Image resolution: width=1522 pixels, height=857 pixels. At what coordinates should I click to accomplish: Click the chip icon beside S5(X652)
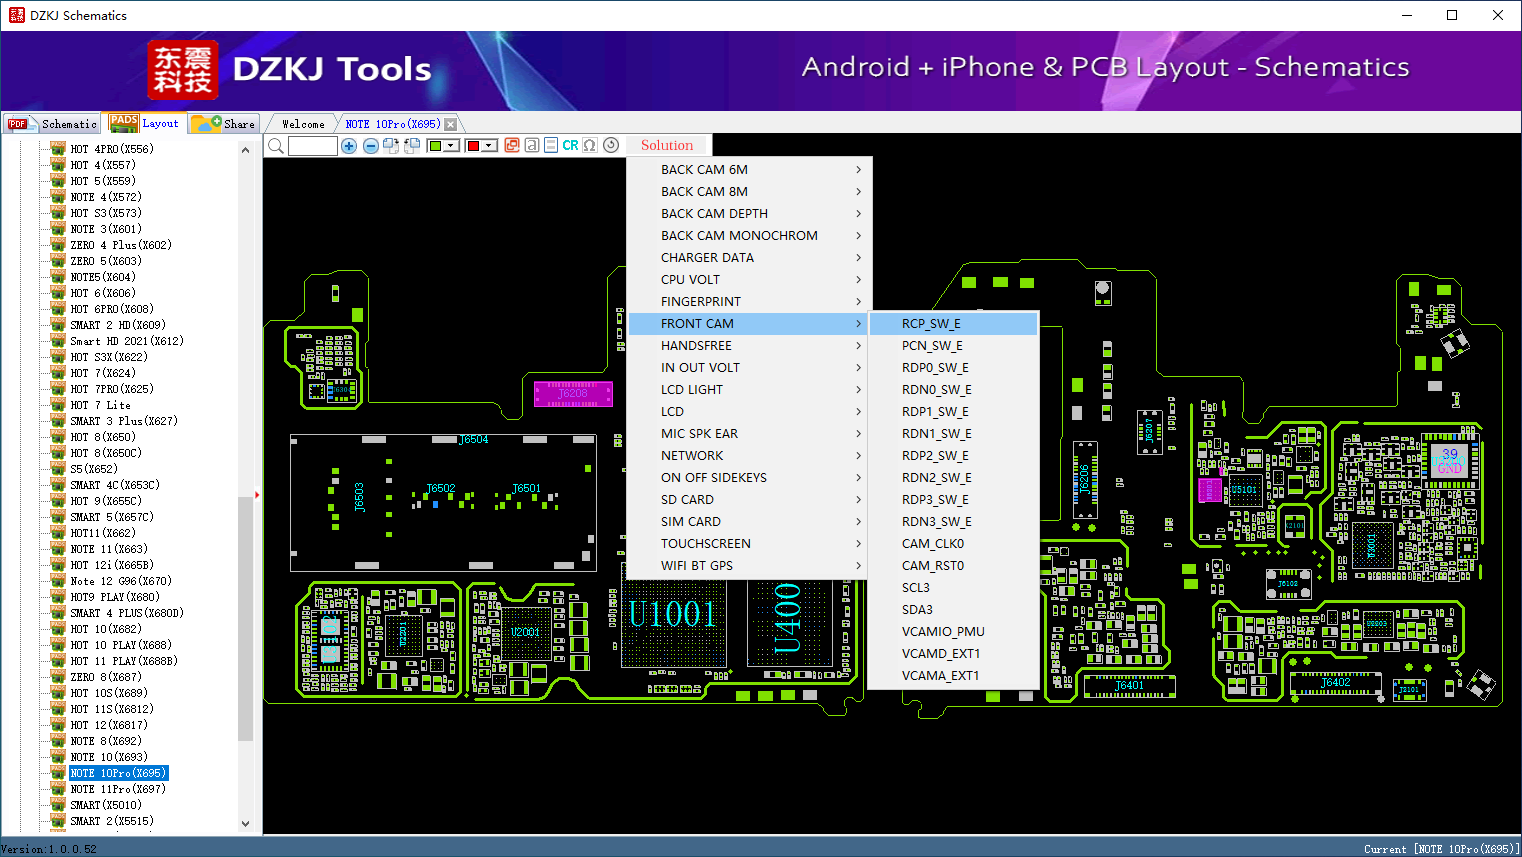(58, 469)
